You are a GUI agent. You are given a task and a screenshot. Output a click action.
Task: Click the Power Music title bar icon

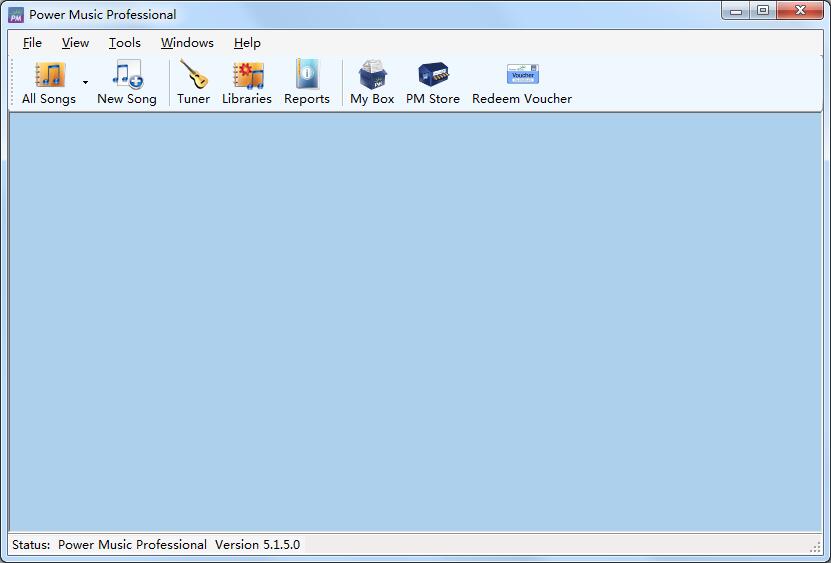(x=16, y=14)
